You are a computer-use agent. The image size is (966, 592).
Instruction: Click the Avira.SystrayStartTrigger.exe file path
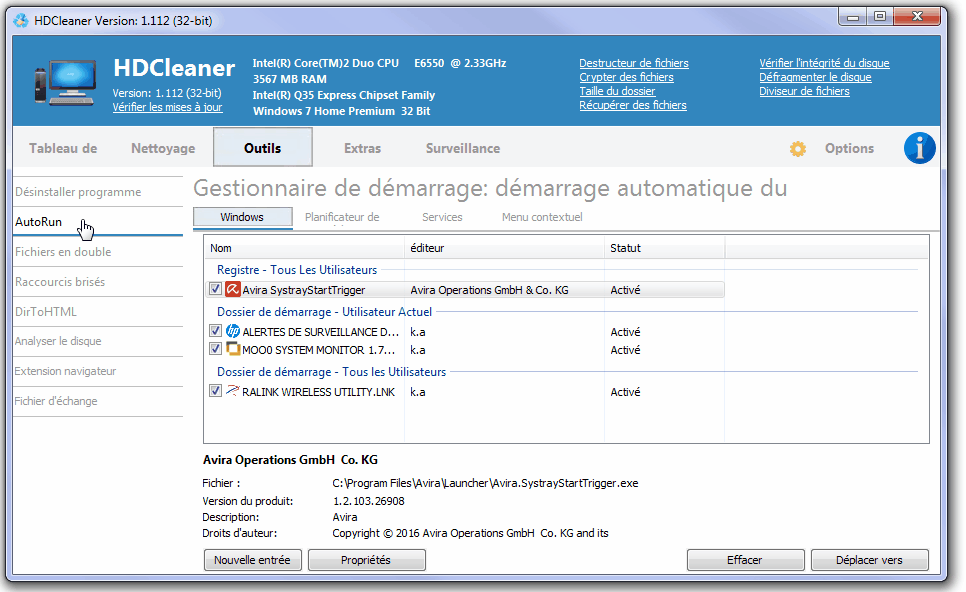click(x=485, y=483)
